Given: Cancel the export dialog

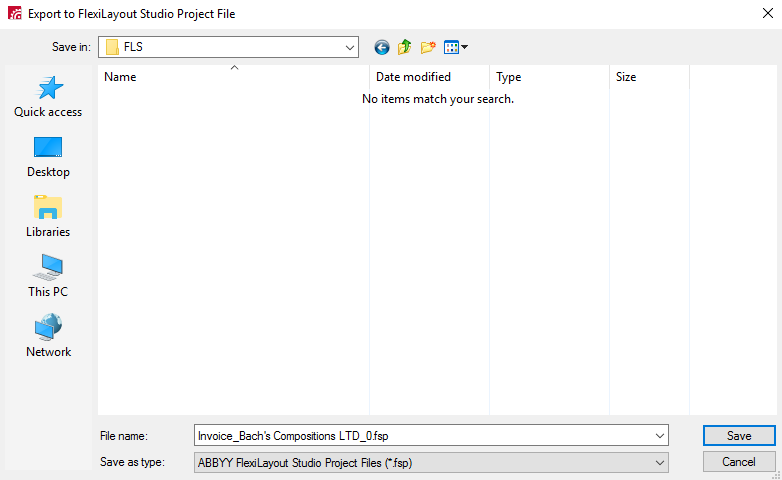Looking at the screenshot, I should pyautogui.click(x=739, y=462).
